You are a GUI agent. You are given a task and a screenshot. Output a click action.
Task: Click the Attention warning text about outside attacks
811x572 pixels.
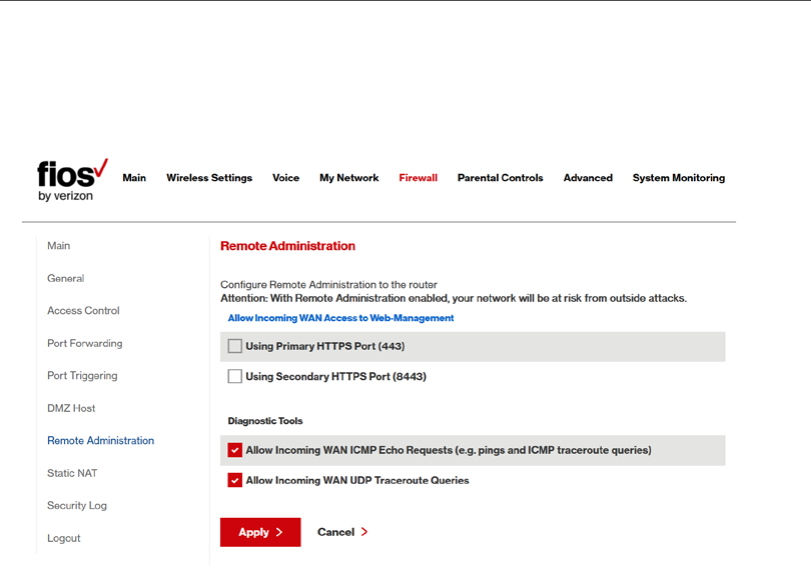(454, 298)
